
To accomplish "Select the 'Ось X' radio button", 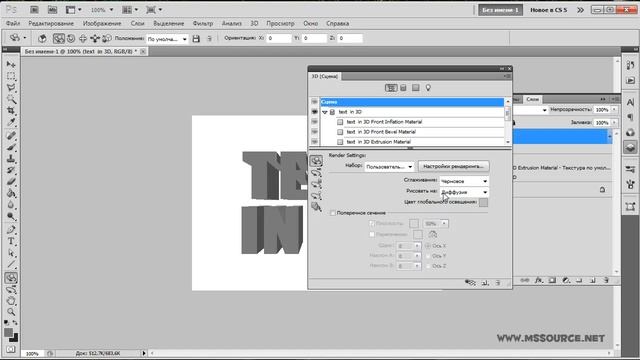I will (428, 246).
